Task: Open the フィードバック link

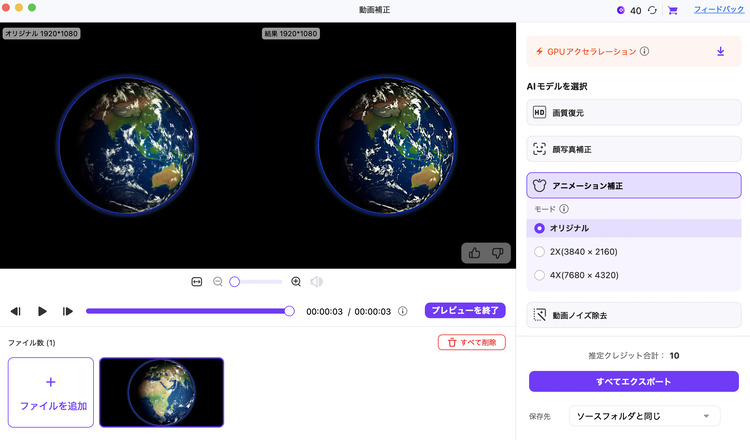Action: (x=718, y=9)
